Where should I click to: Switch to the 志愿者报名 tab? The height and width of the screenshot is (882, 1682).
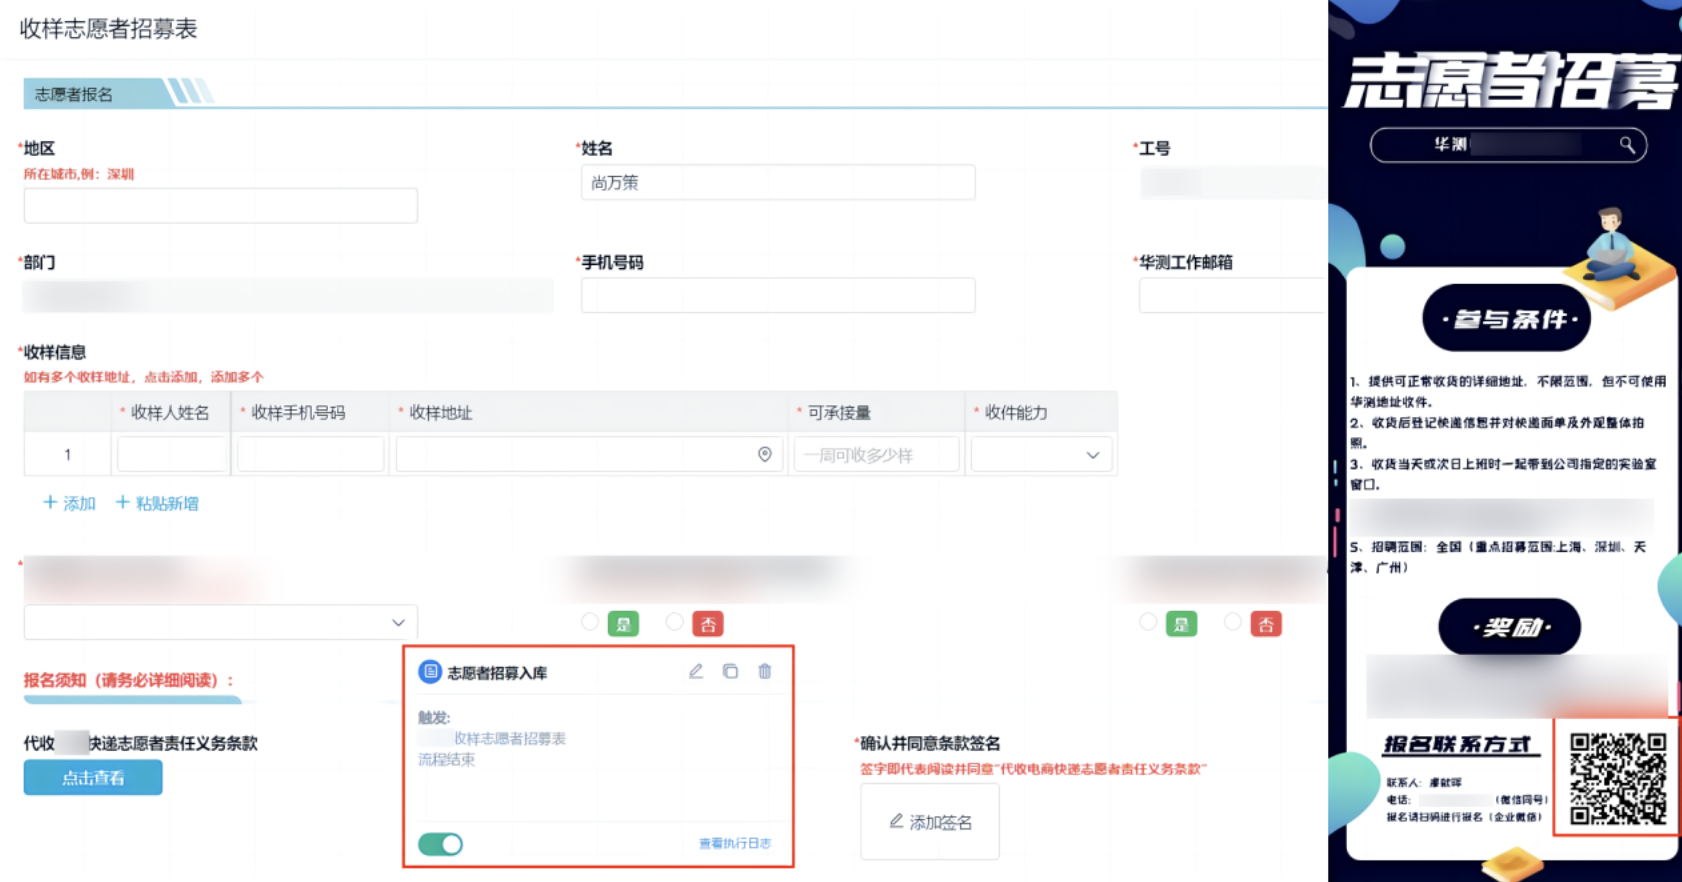(74, 94)
